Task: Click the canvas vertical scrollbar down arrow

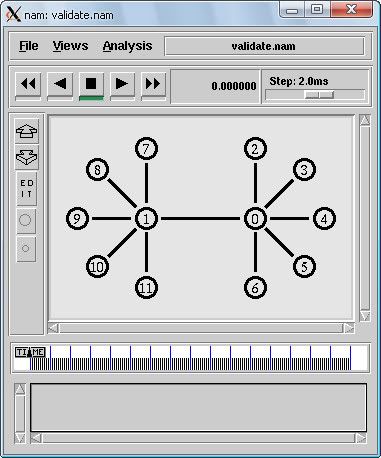Action: [365, 316]
